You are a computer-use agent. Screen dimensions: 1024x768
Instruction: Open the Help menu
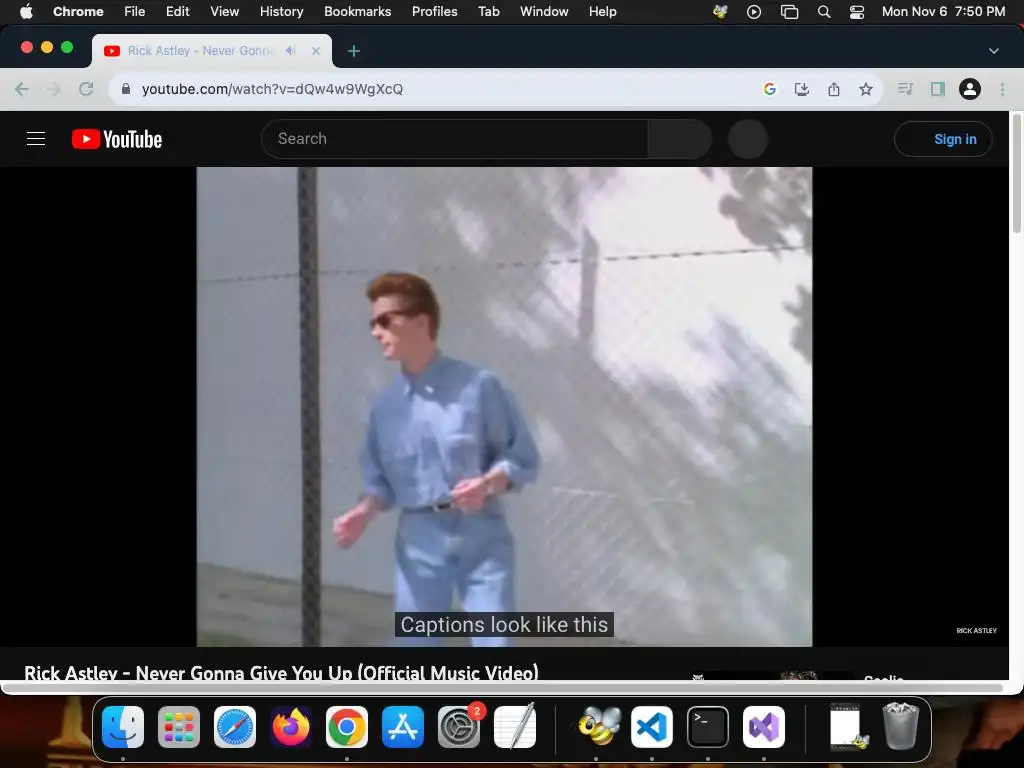(602, 11)
